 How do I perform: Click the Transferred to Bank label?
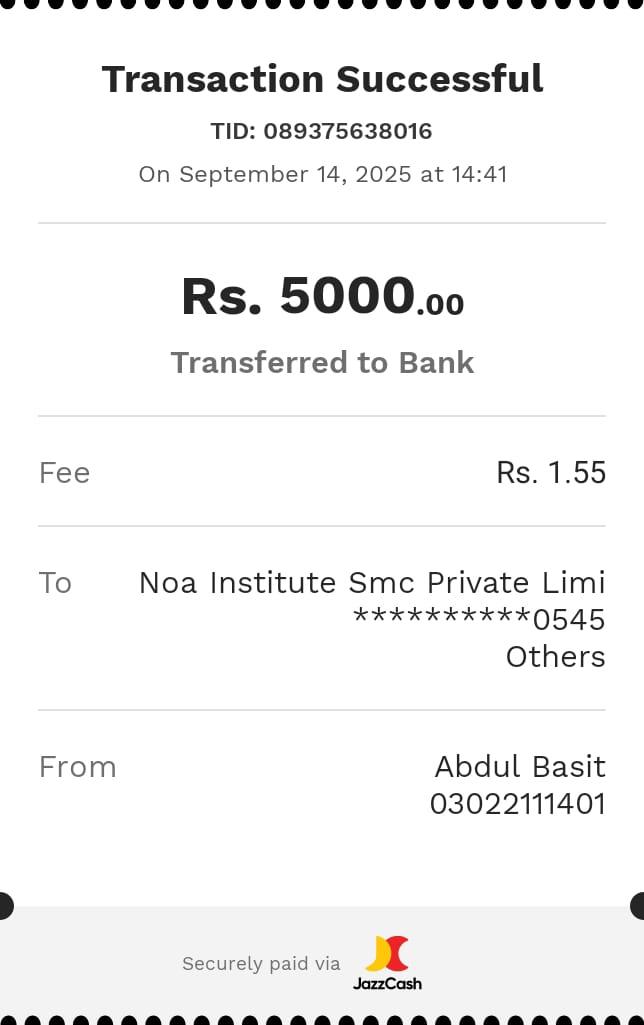(x=322, y=362)
